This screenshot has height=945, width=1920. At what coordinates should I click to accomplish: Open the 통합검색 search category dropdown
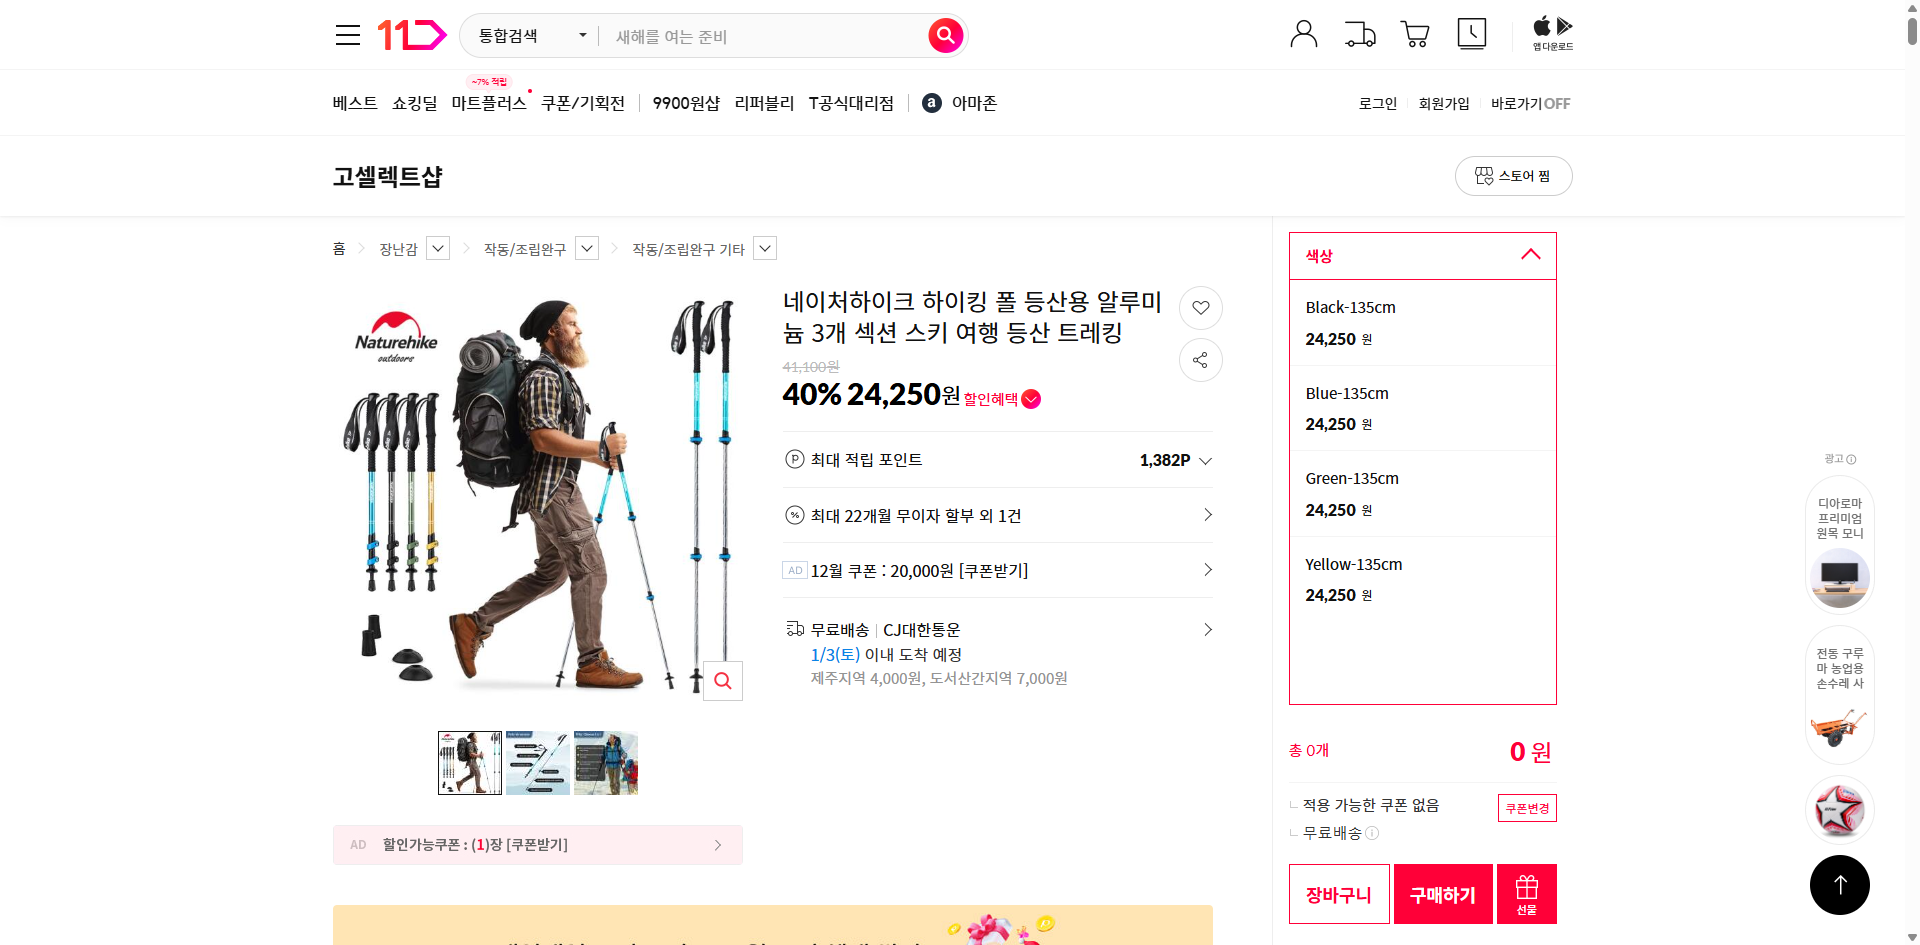(529, 35)
